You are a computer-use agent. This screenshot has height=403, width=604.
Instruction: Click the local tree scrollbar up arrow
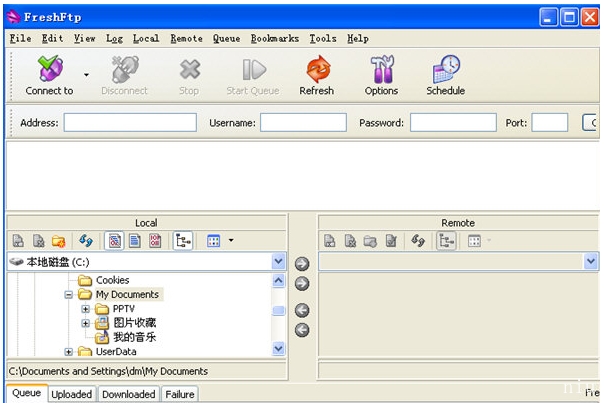point(279,280)
